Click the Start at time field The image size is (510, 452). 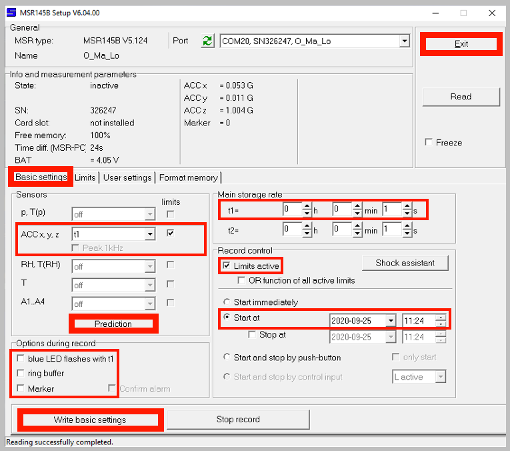click(419, 321)
